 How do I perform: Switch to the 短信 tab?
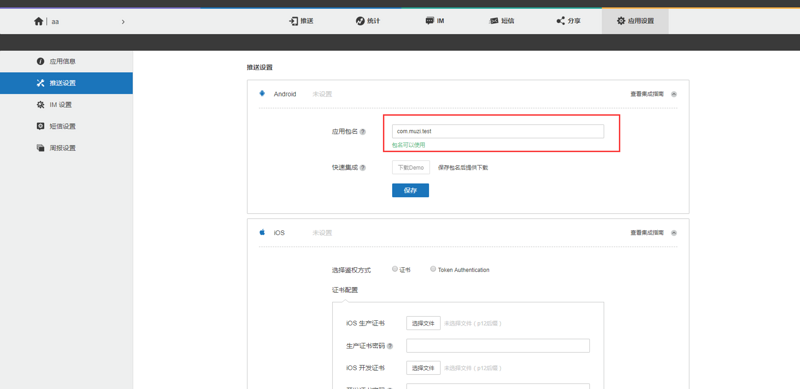click(x=502, y=21)
